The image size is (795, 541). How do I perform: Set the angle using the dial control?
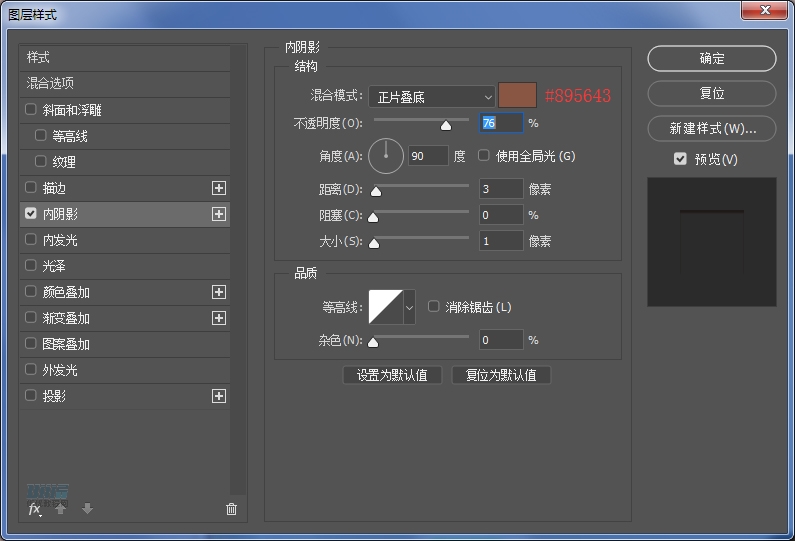click(386, 156)
